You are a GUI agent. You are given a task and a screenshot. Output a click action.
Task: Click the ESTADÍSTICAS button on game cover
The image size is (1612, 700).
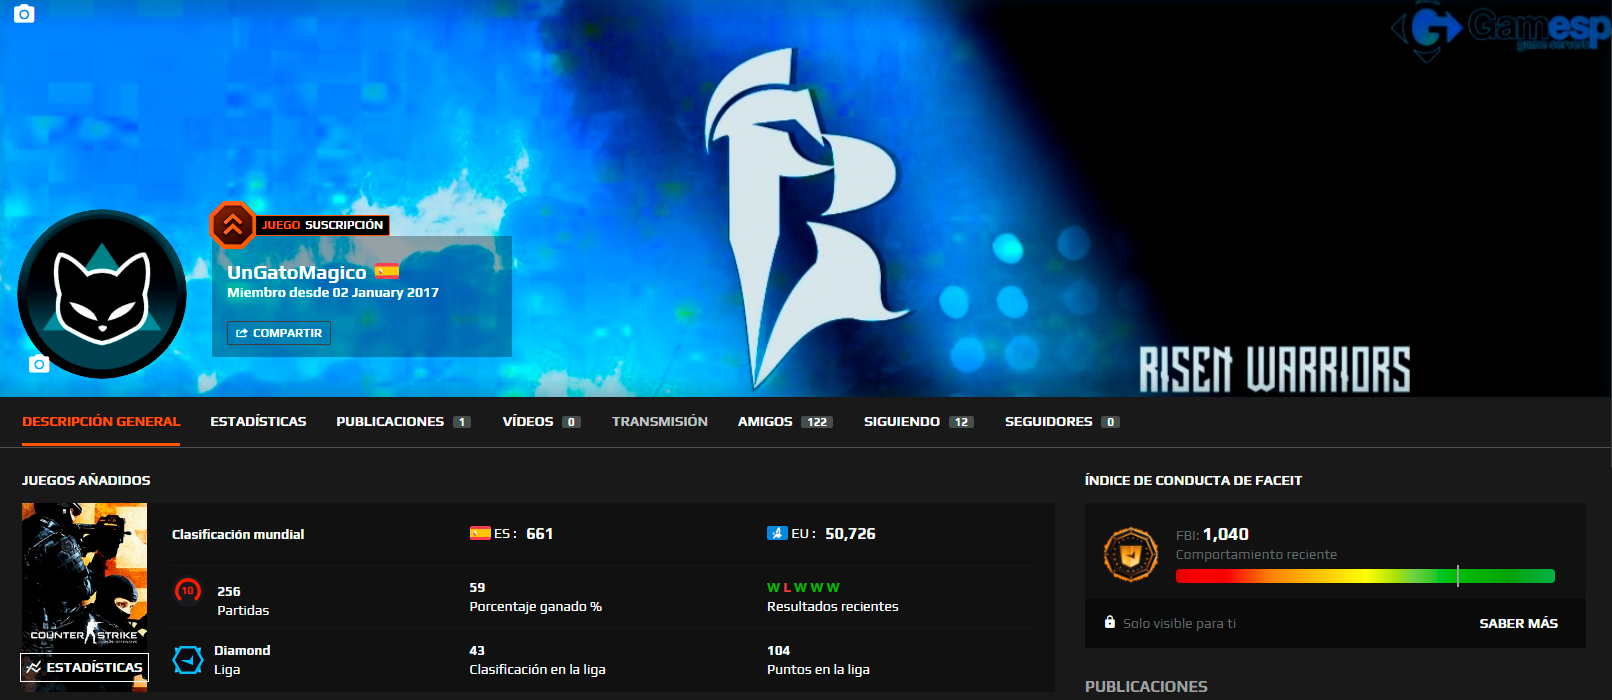[x=84, y=667]
